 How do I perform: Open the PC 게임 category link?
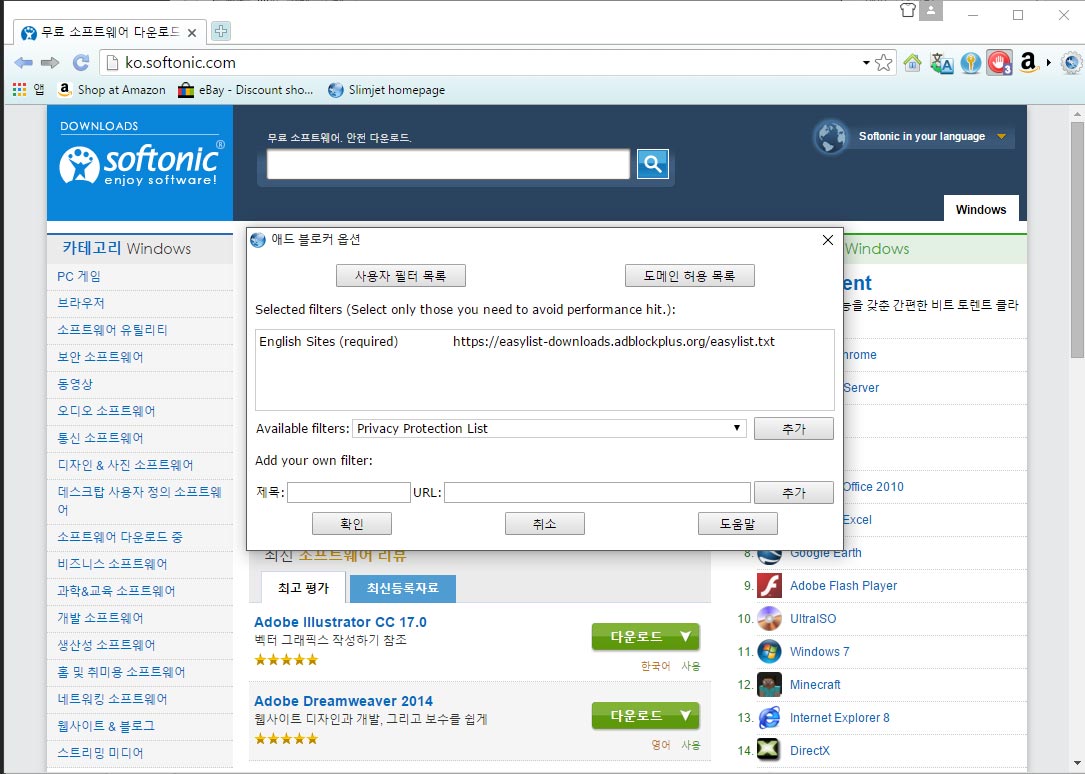click(x=79, y=276)
